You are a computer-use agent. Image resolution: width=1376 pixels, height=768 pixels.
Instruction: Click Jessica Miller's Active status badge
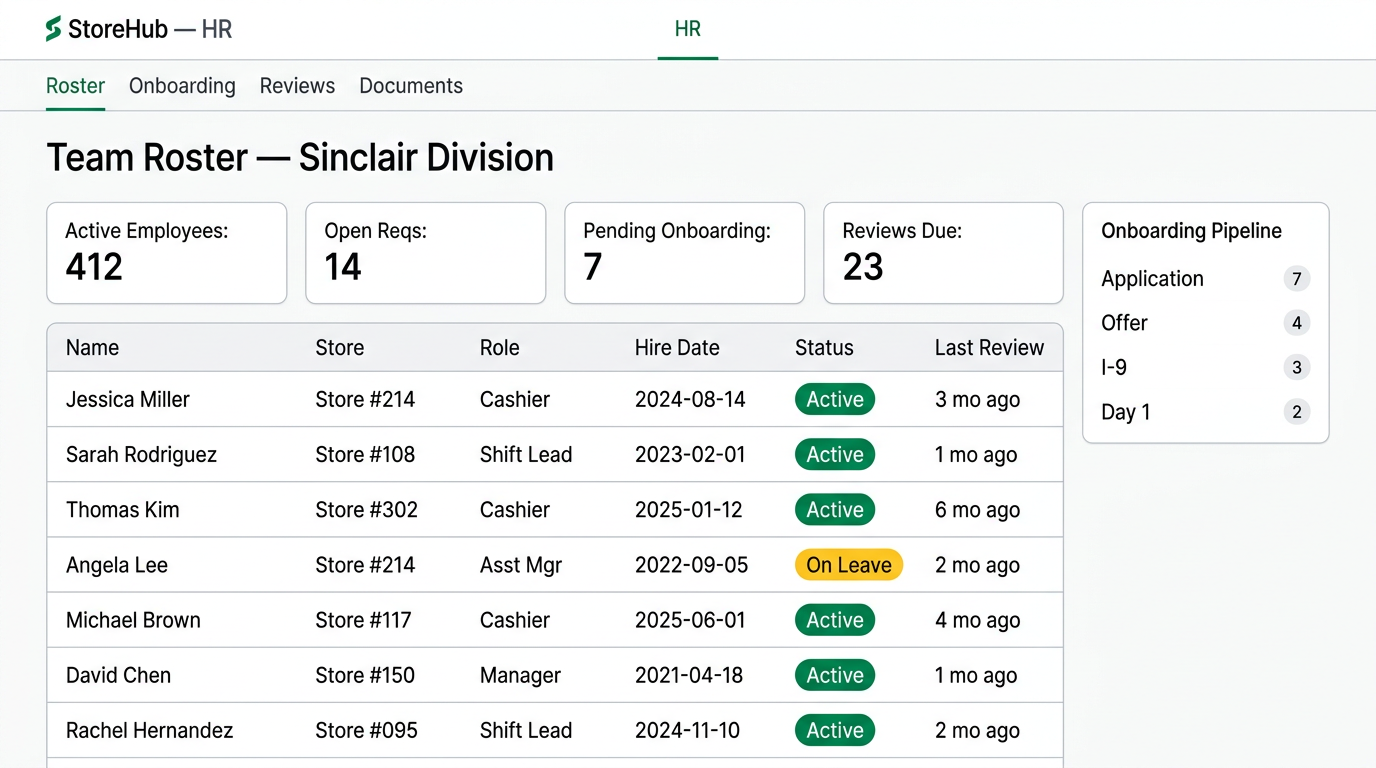835,400
